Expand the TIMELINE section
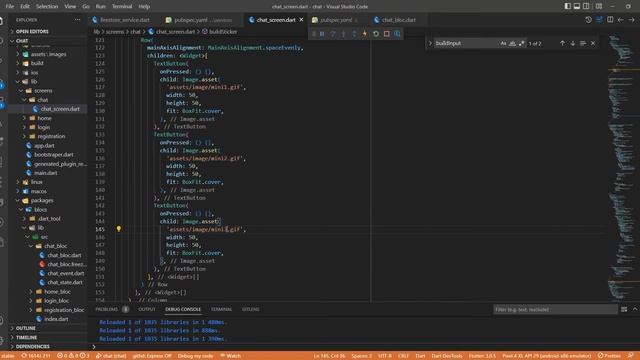This screenshot has height=360, width=640. pyautogui.click(x=48, y=338)
